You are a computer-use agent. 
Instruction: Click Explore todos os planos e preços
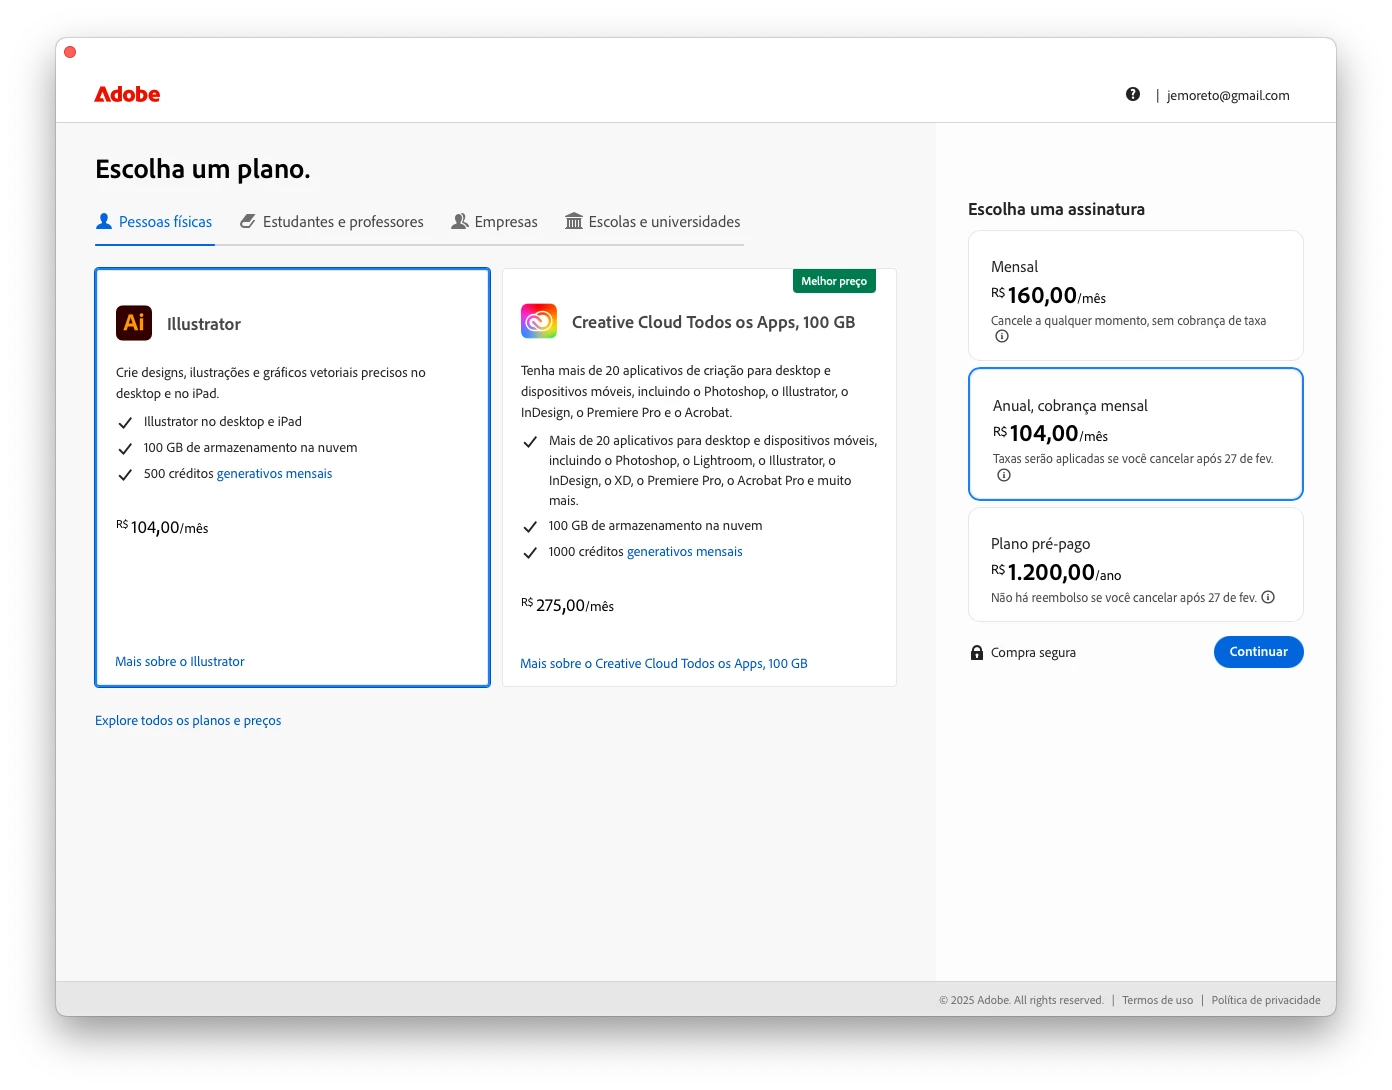(x=188, y=721)
